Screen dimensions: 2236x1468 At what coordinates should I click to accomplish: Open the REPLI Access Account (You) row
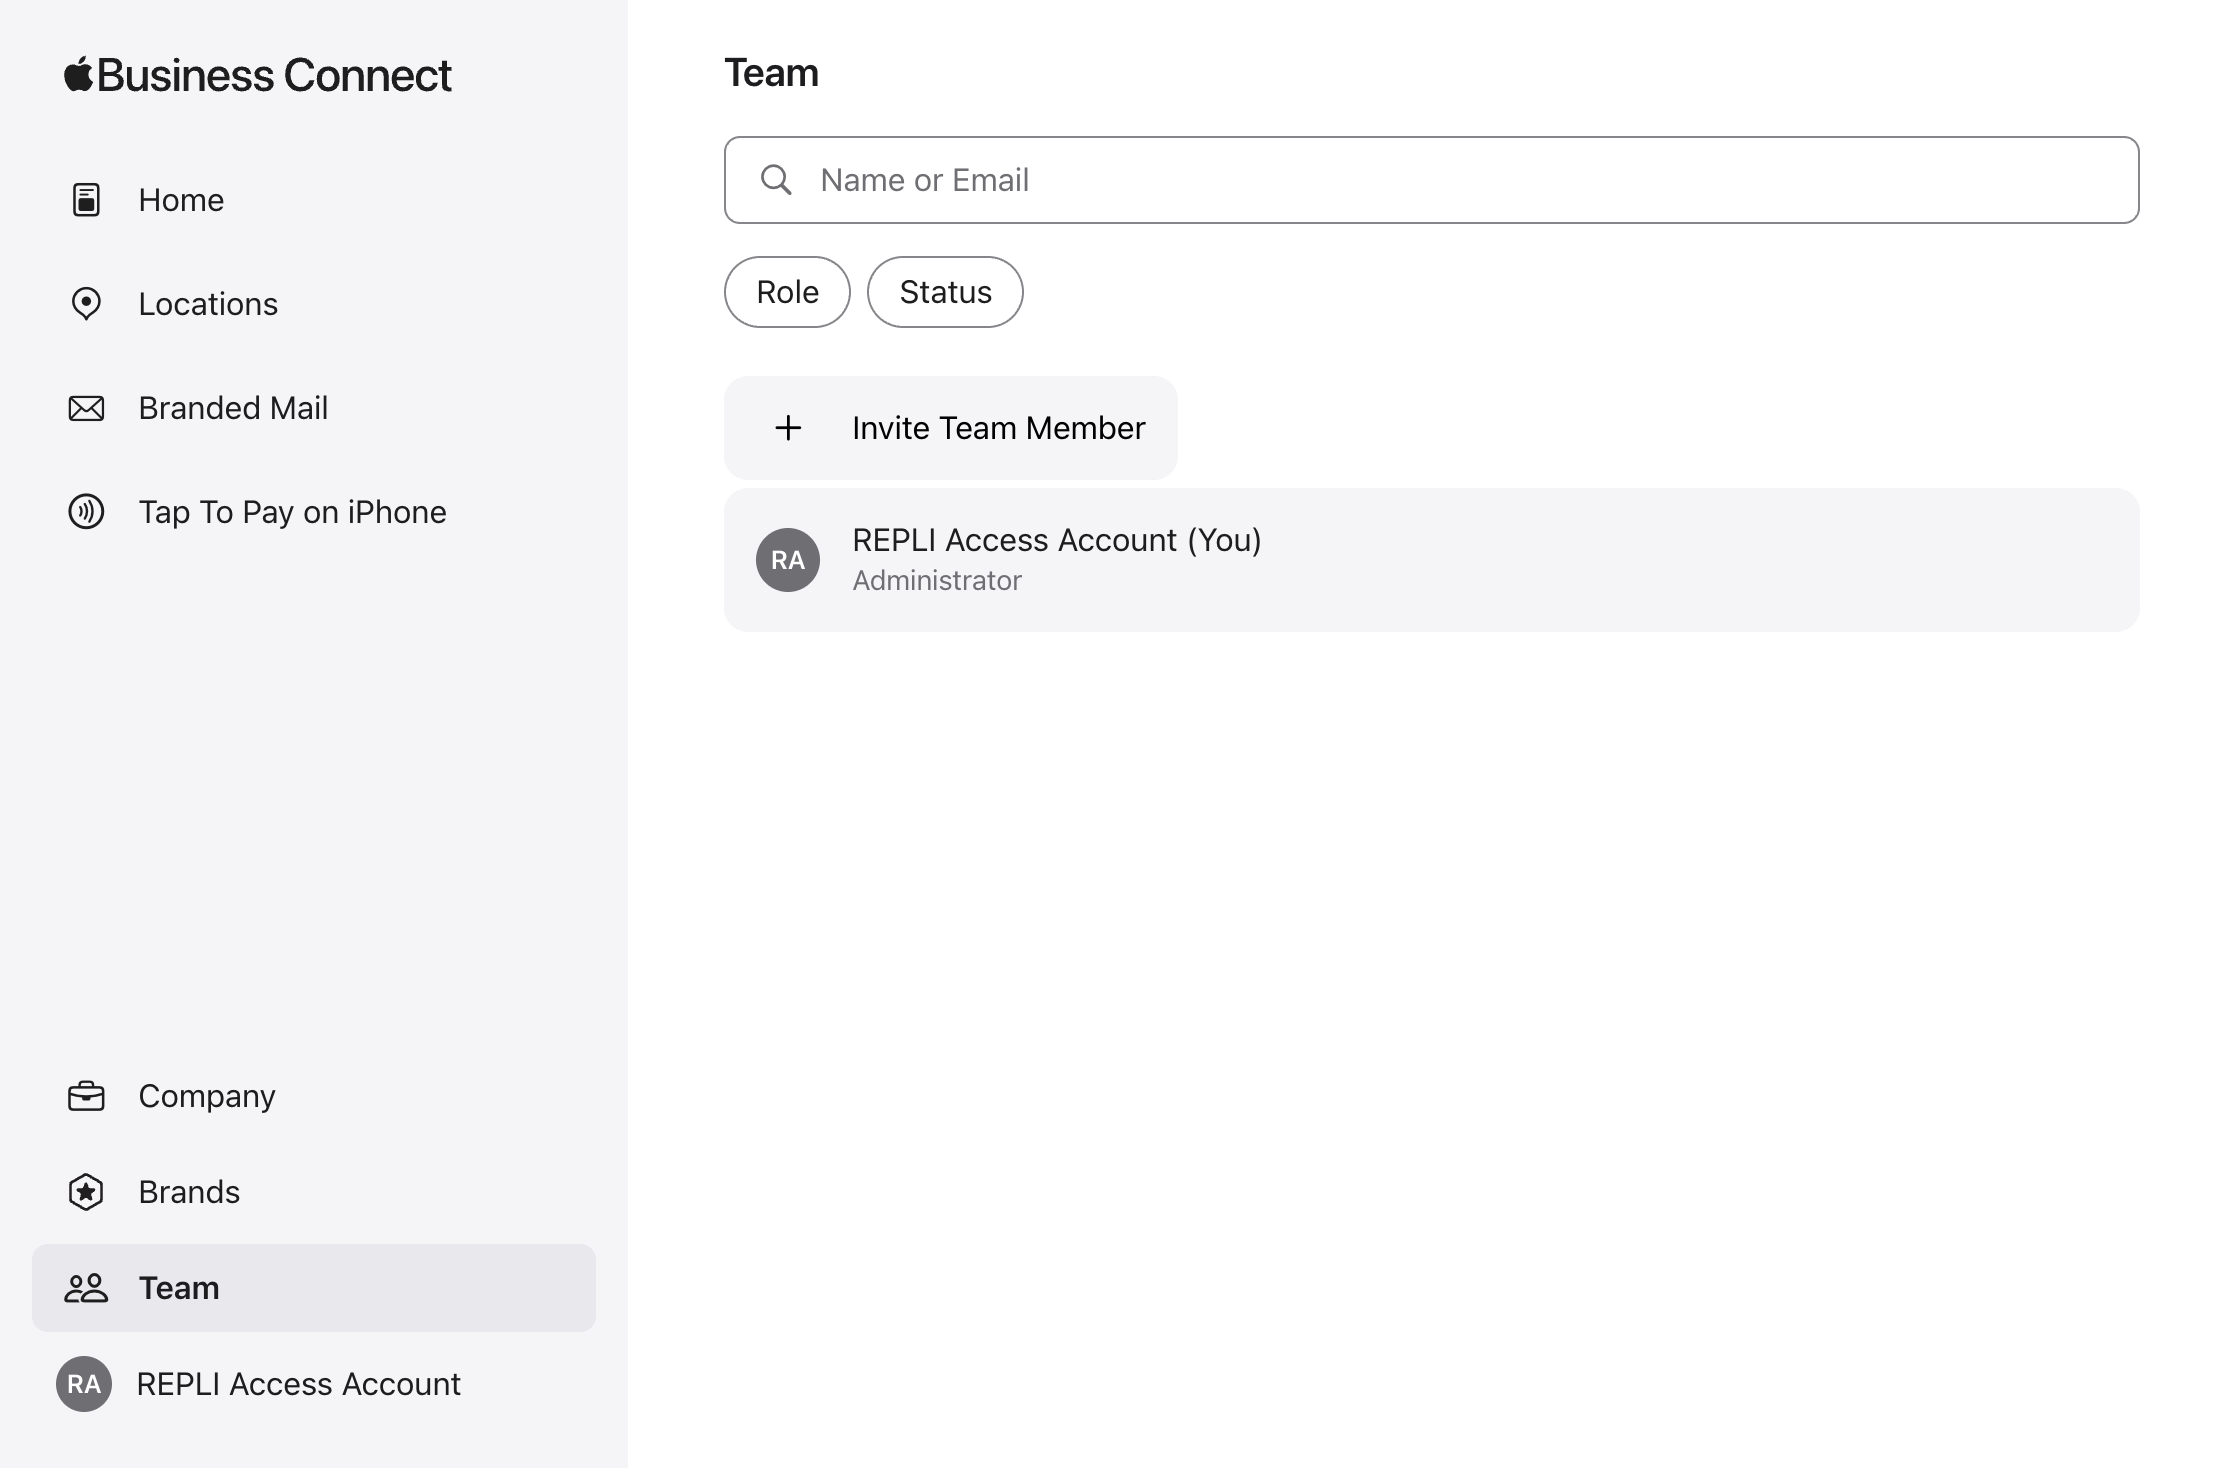[x=1432, y=560]
